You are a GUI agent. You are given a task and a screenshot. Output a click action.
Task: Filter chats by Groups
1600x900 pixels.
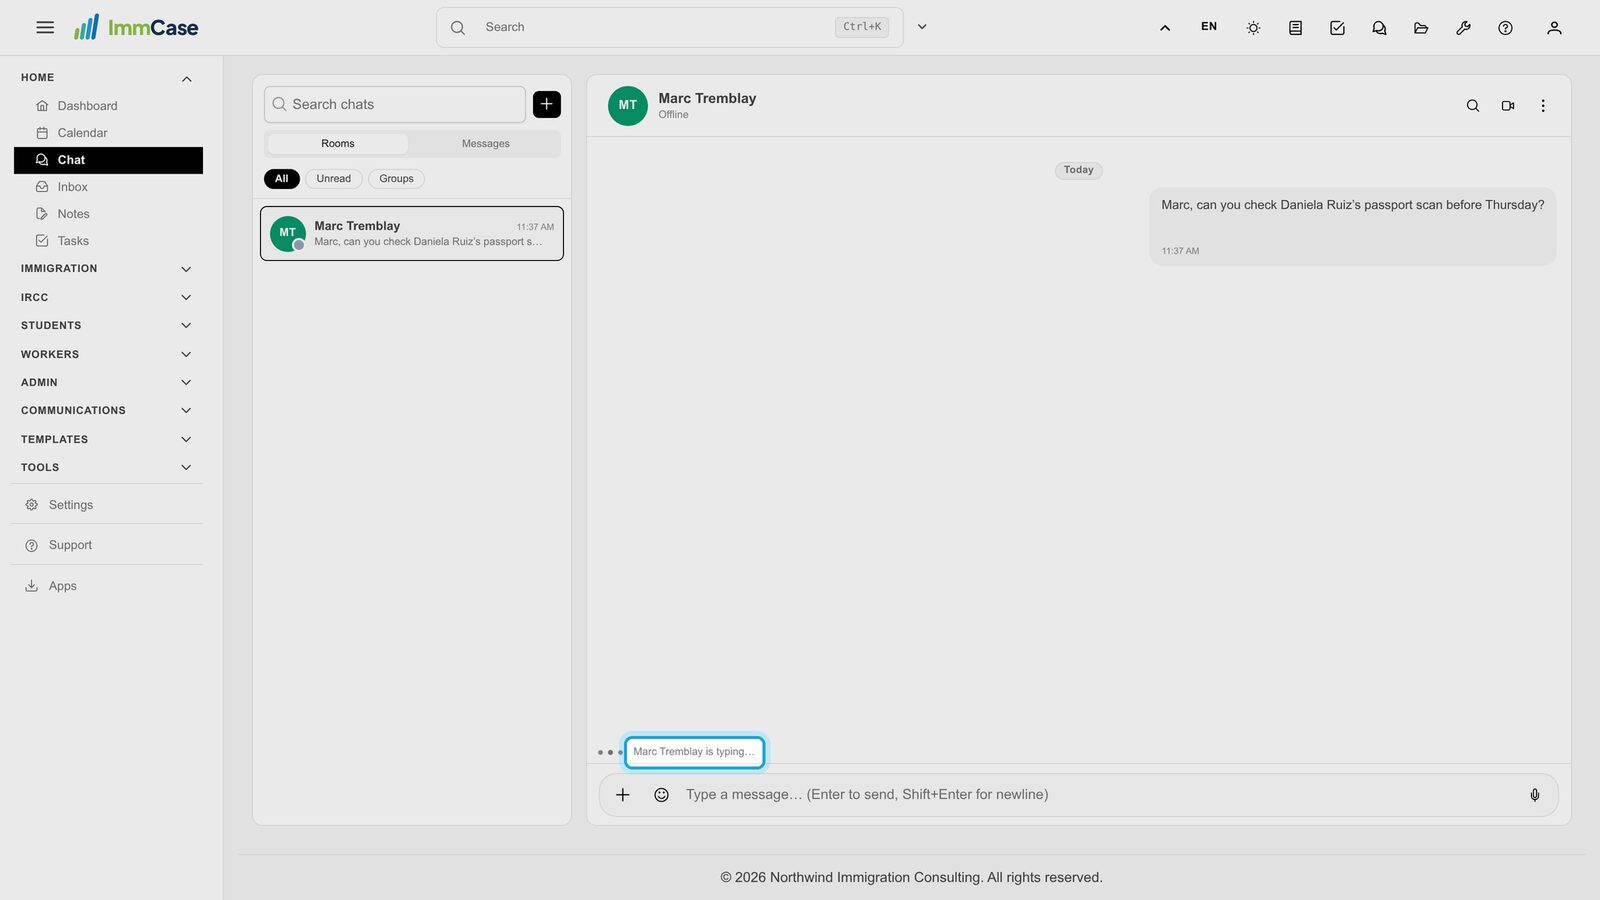point(396,179)
